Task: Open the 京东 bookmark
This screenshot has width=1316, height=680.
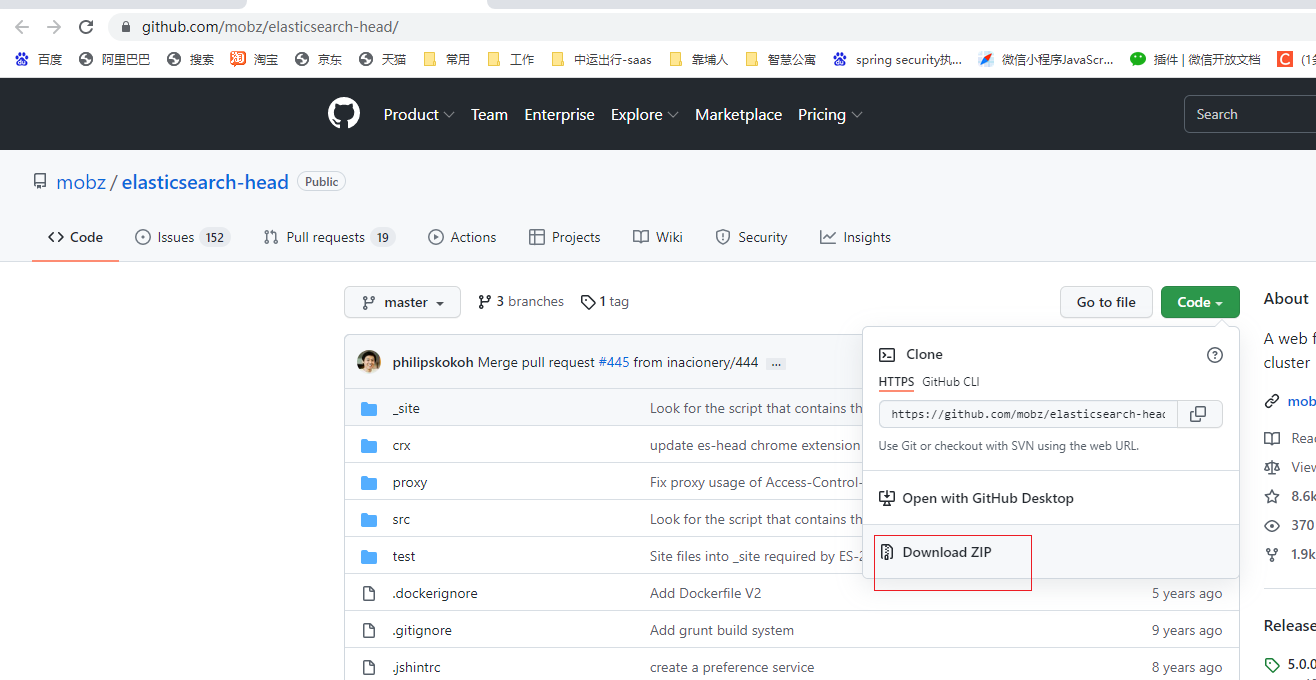Action: click(x=318, y=59)
